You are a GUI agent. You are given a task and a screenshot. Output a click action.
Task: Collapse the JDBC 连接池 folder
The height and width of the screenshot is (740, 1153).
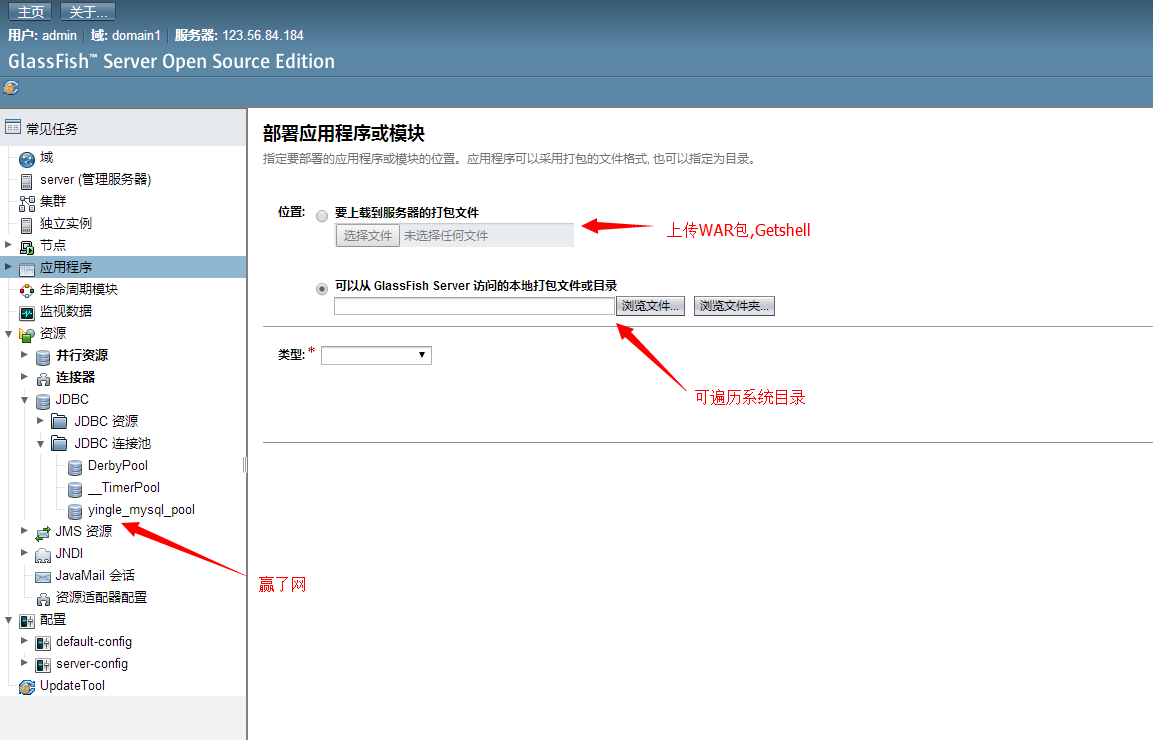tap(40, 444)
